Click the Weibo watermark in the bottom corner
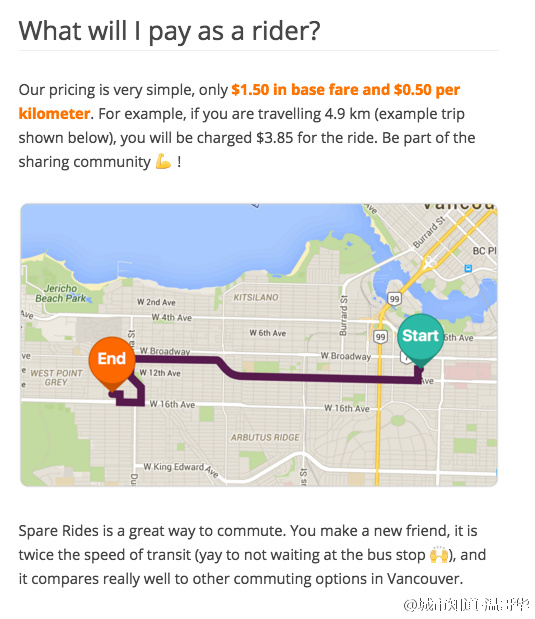 466,605
